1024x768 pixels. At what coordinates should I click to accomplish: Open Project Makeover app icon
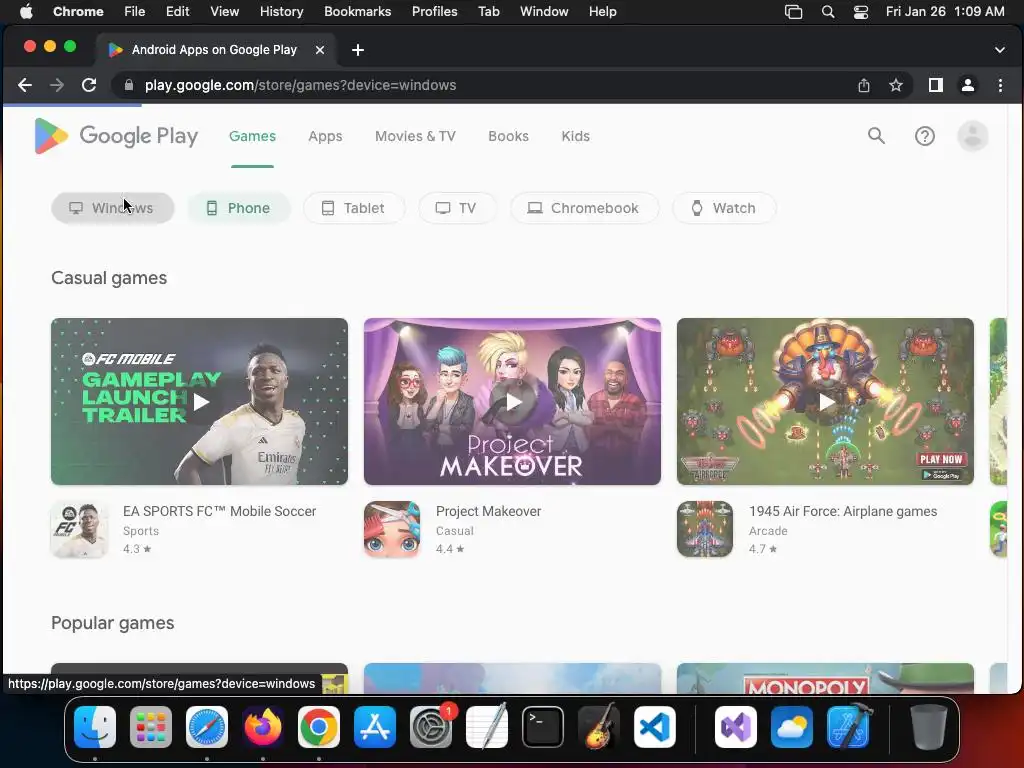pyautogui.click(x=392, y=529)
